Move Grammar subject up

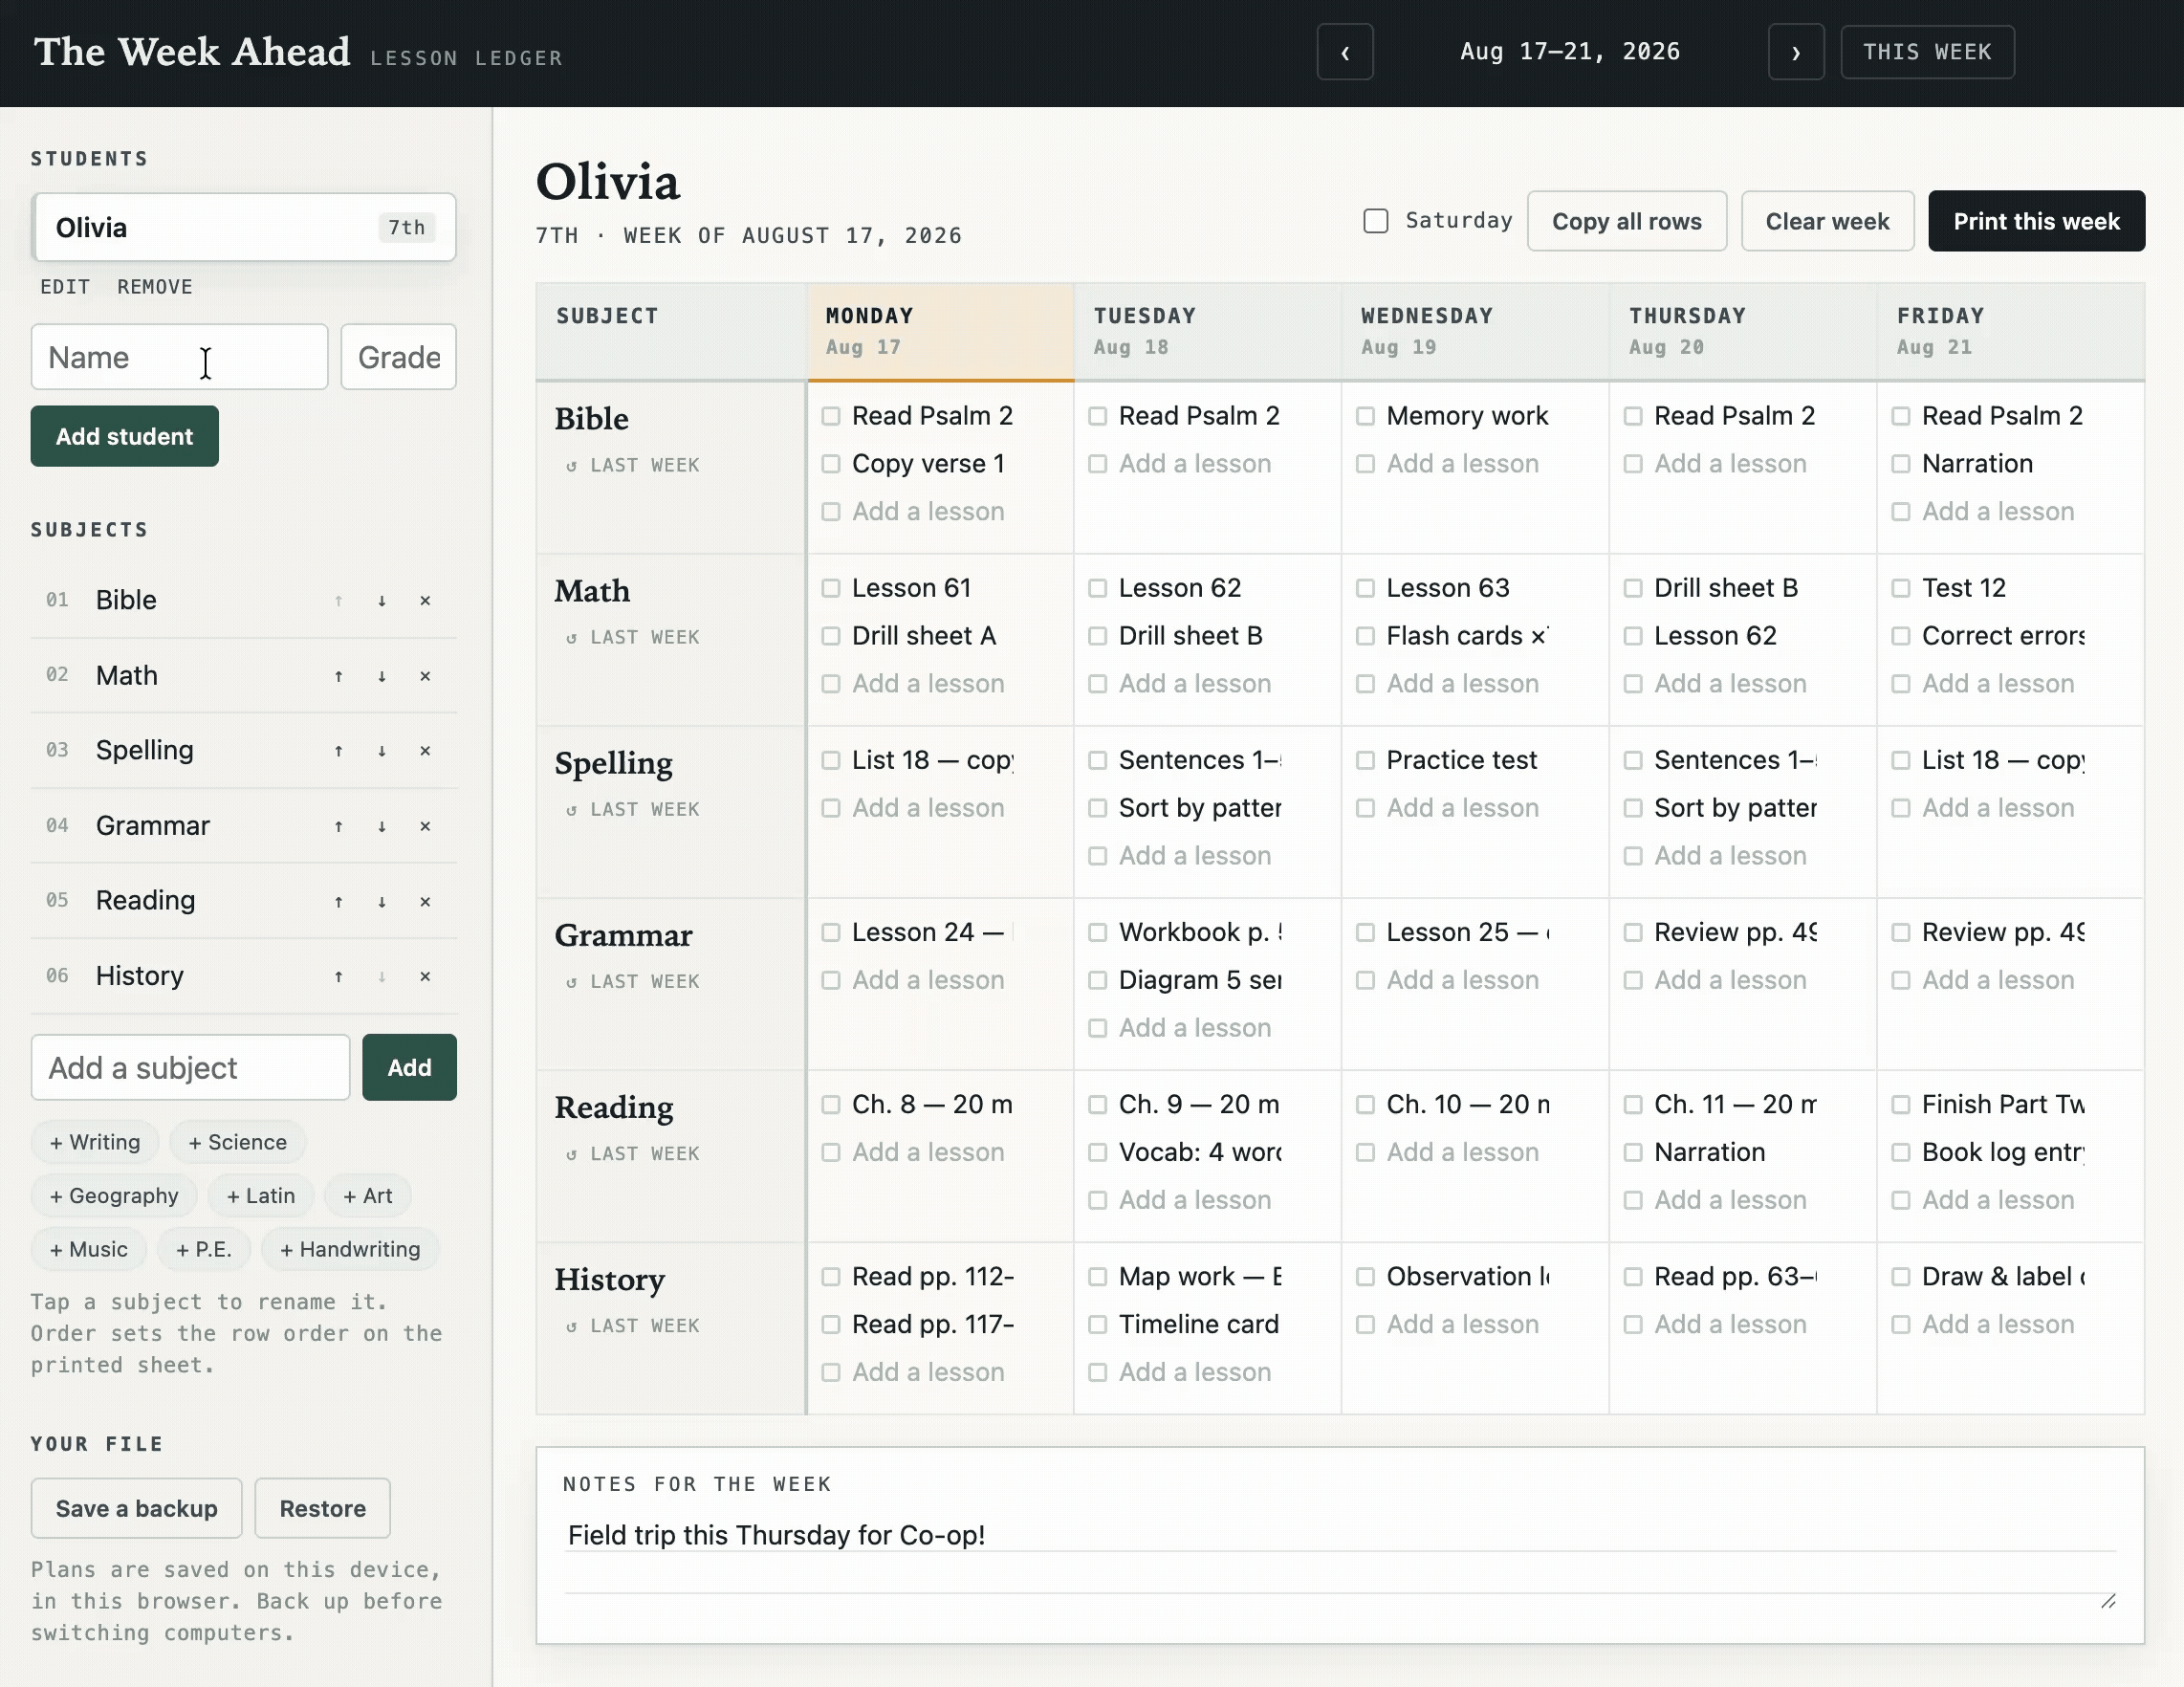pyautogui.click(x=339, y=826)
